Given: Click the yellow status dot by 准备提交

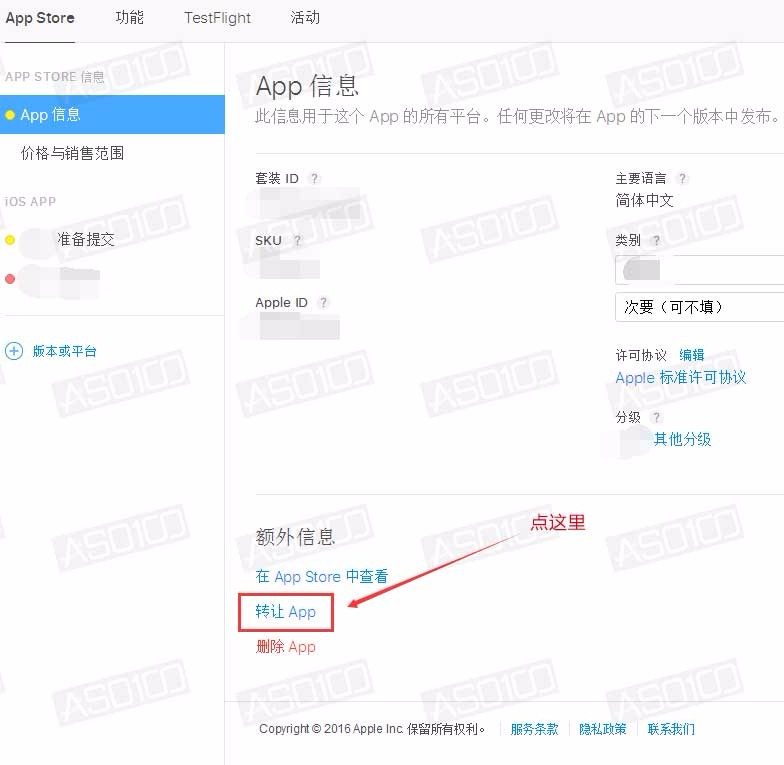Looking at the screenshot, I should coord(10,240).
